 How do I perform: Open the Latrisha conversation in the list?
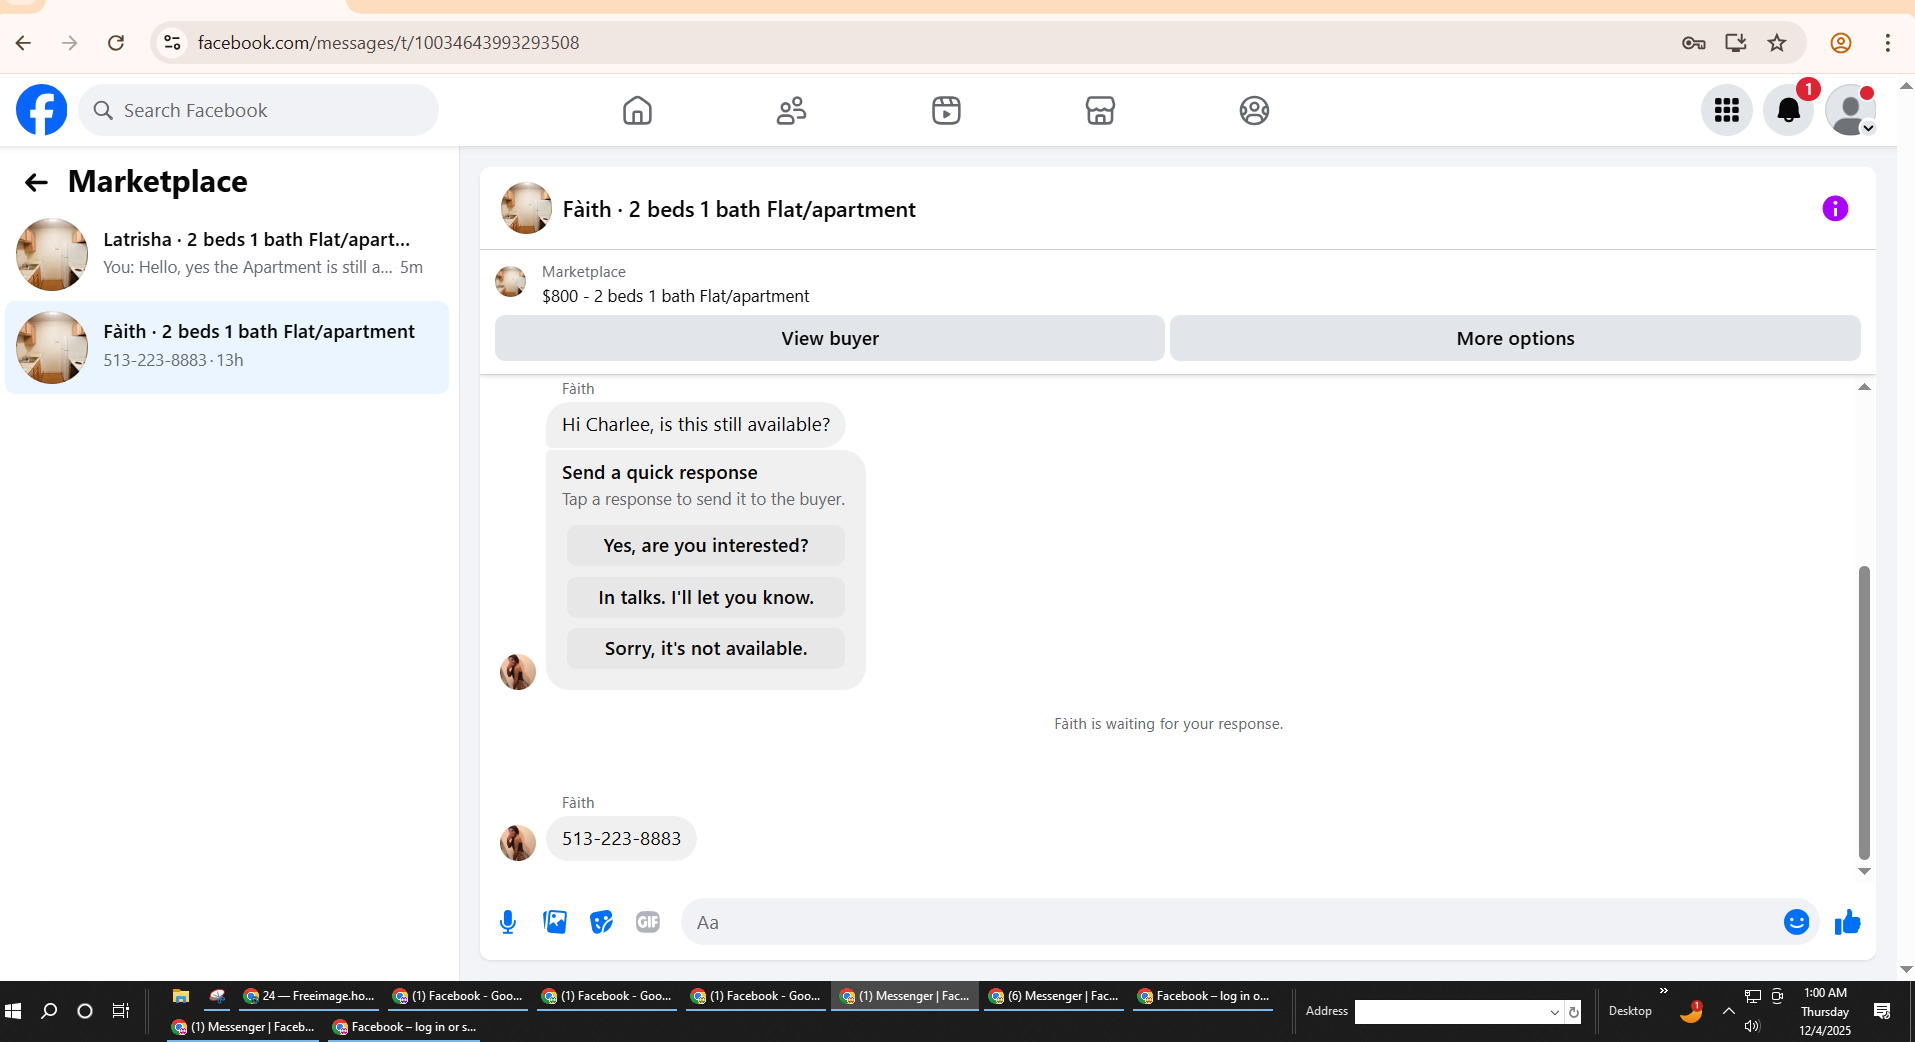pos(227,254)
